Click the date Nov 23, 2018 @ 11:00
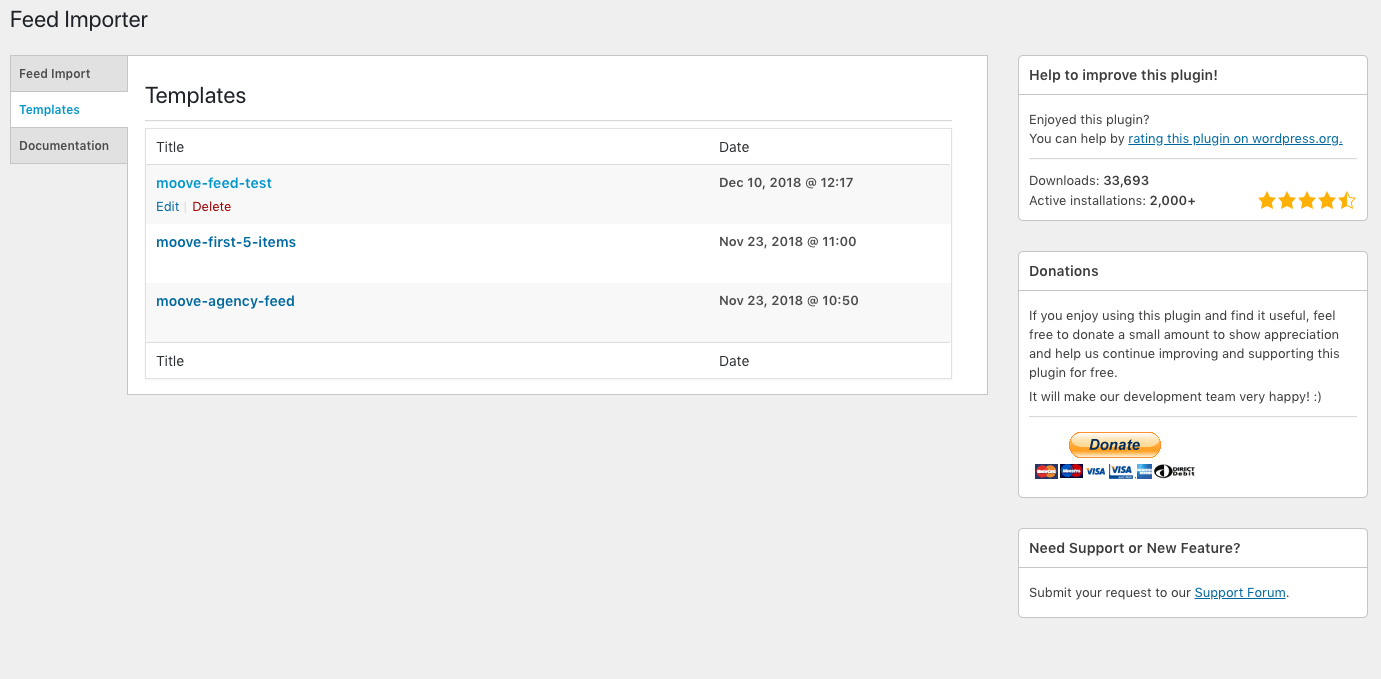 (788, 242)
